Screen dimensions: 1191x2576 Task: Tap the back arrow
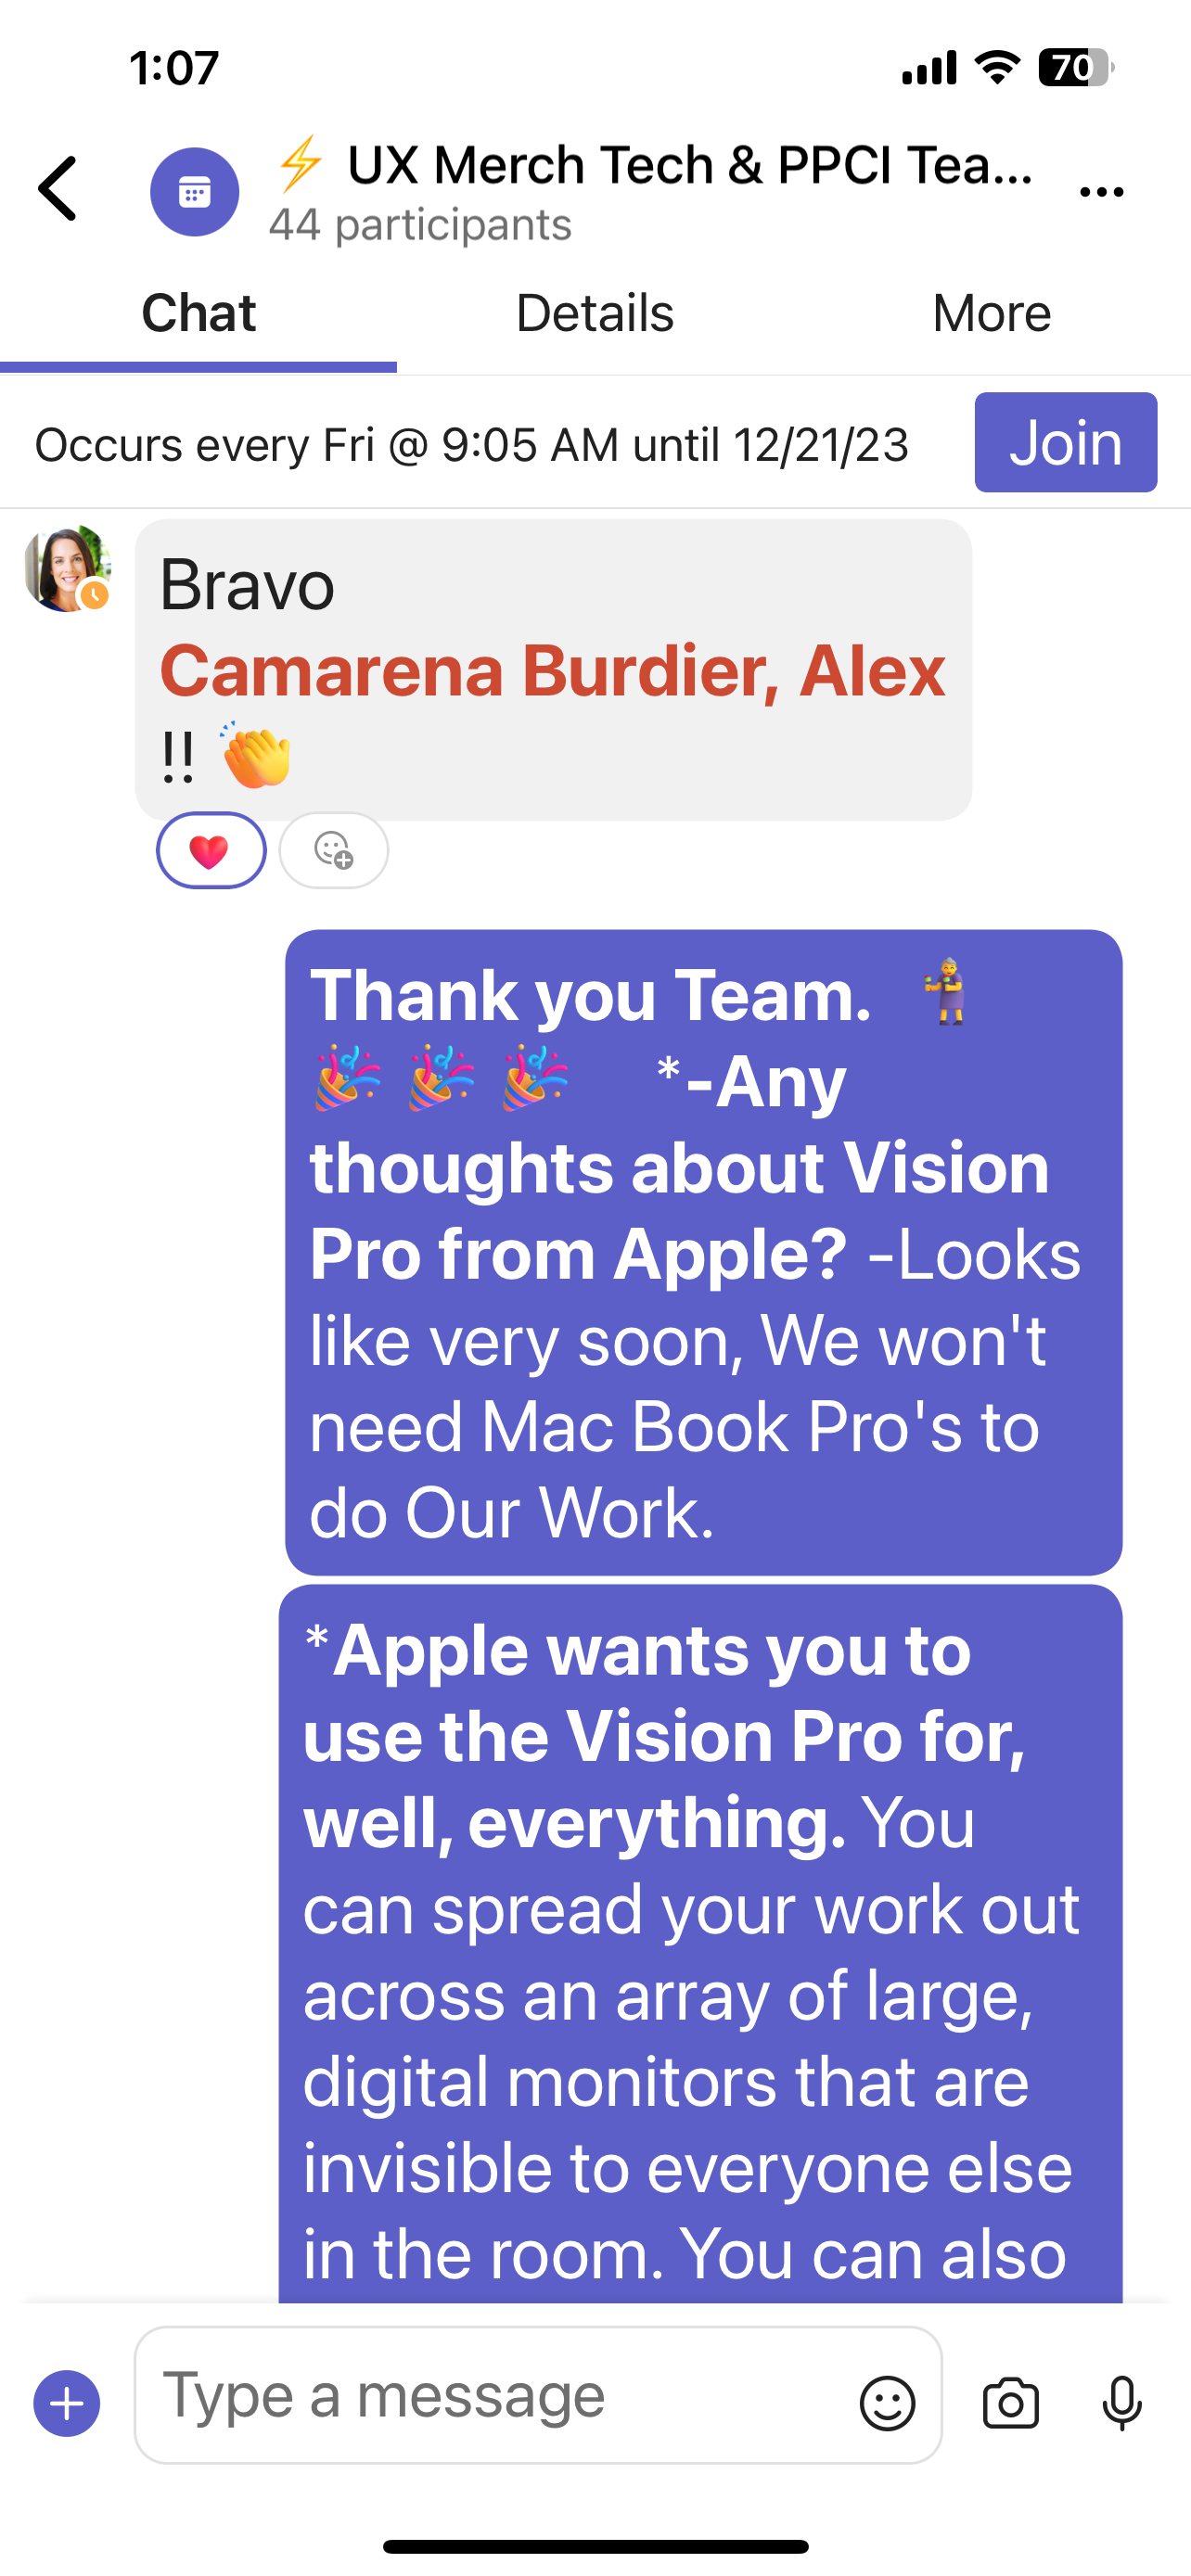(x=58, y=188)
